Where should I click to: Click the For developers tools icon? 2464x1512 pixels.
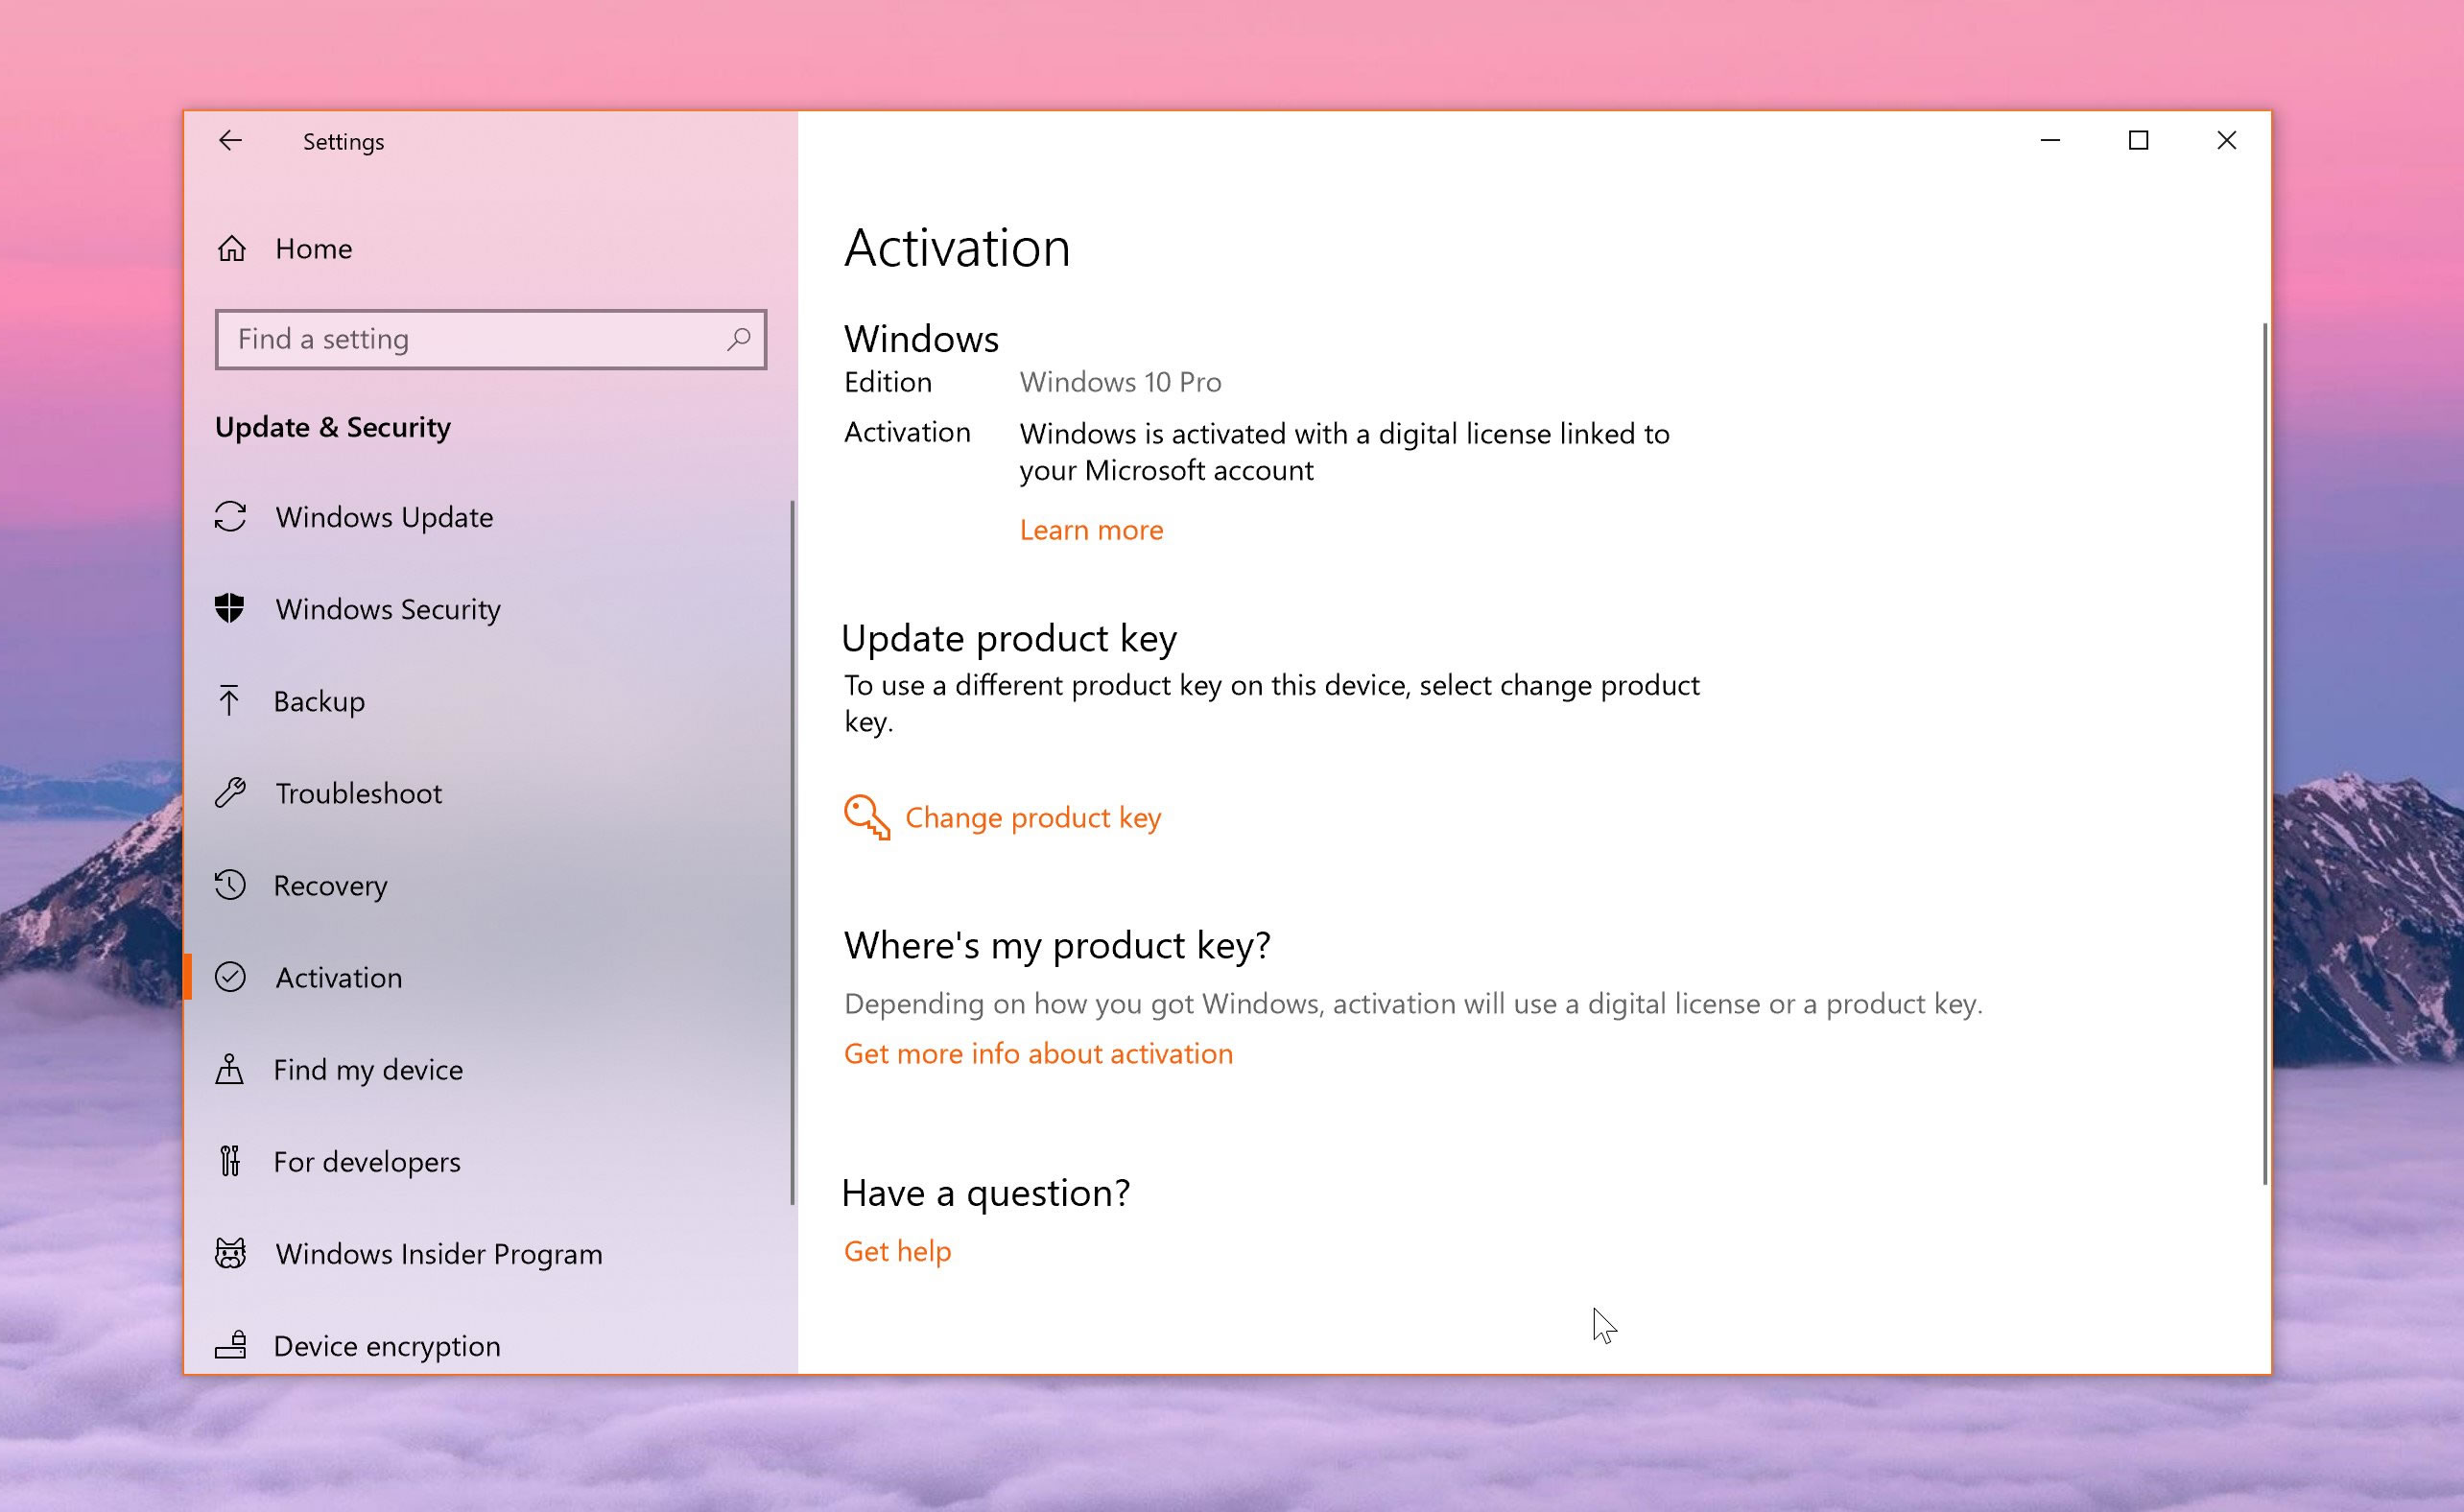tap(230, 1161)
